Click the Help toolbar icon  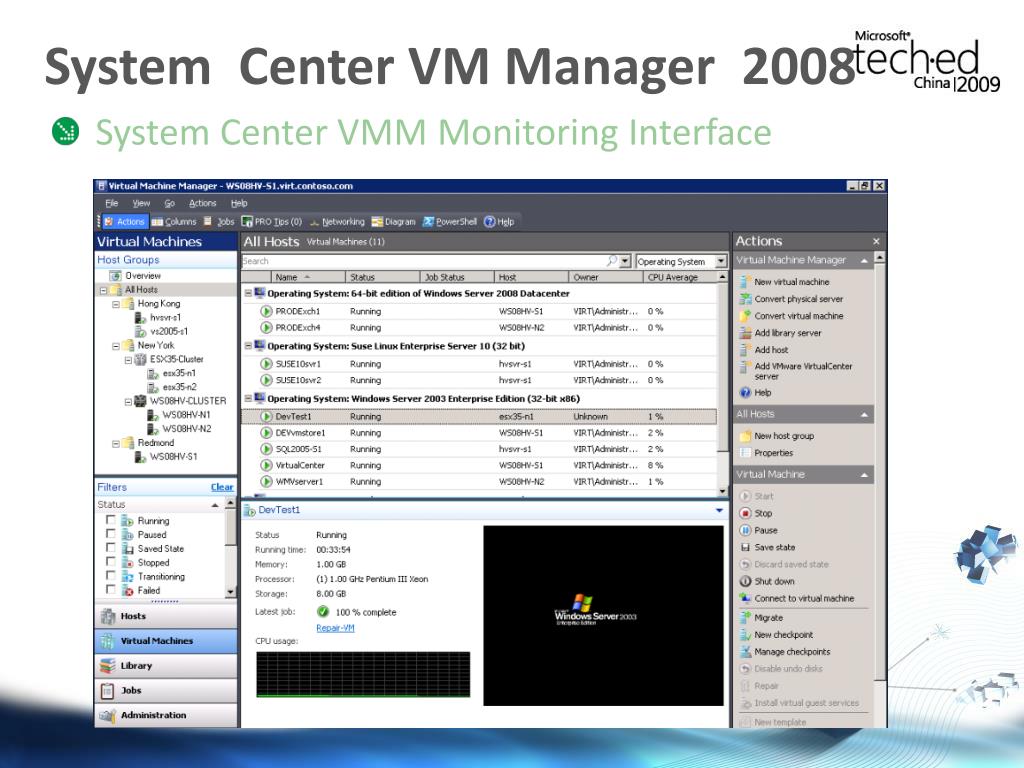tap(499, 222)
